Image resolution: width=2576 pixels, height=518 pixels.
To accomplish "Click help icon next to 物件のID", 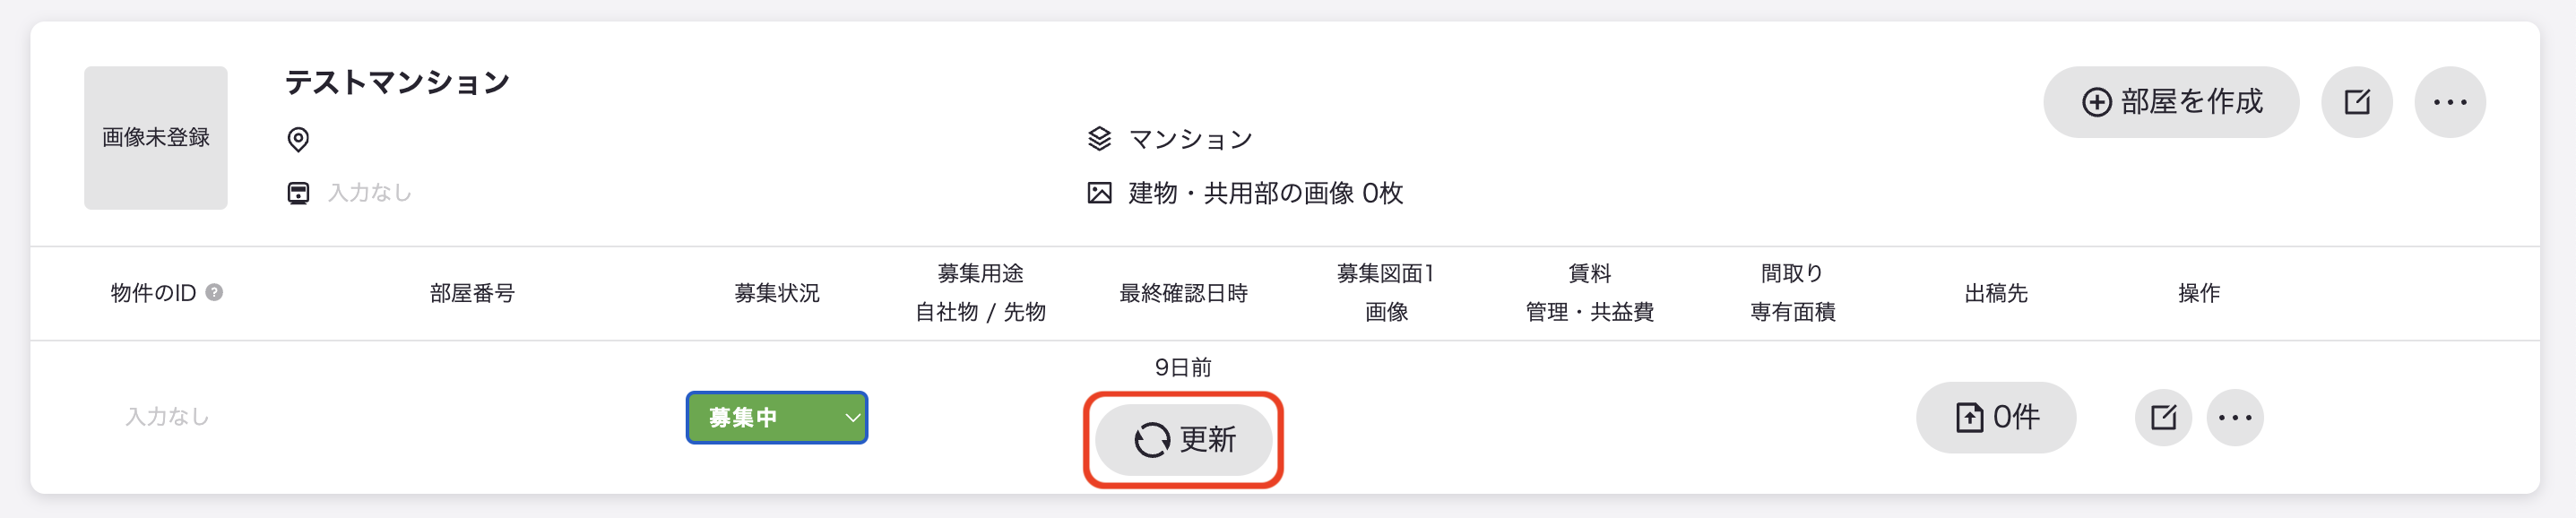I will (x=214, y=292).
